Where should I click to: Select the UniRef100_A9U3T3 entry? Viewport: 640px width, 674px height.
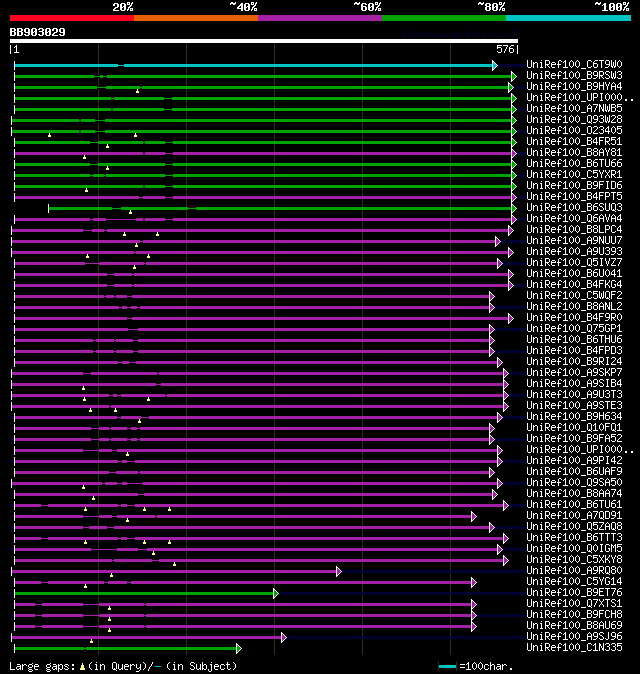pyautogui.click(x=574, y=395)
